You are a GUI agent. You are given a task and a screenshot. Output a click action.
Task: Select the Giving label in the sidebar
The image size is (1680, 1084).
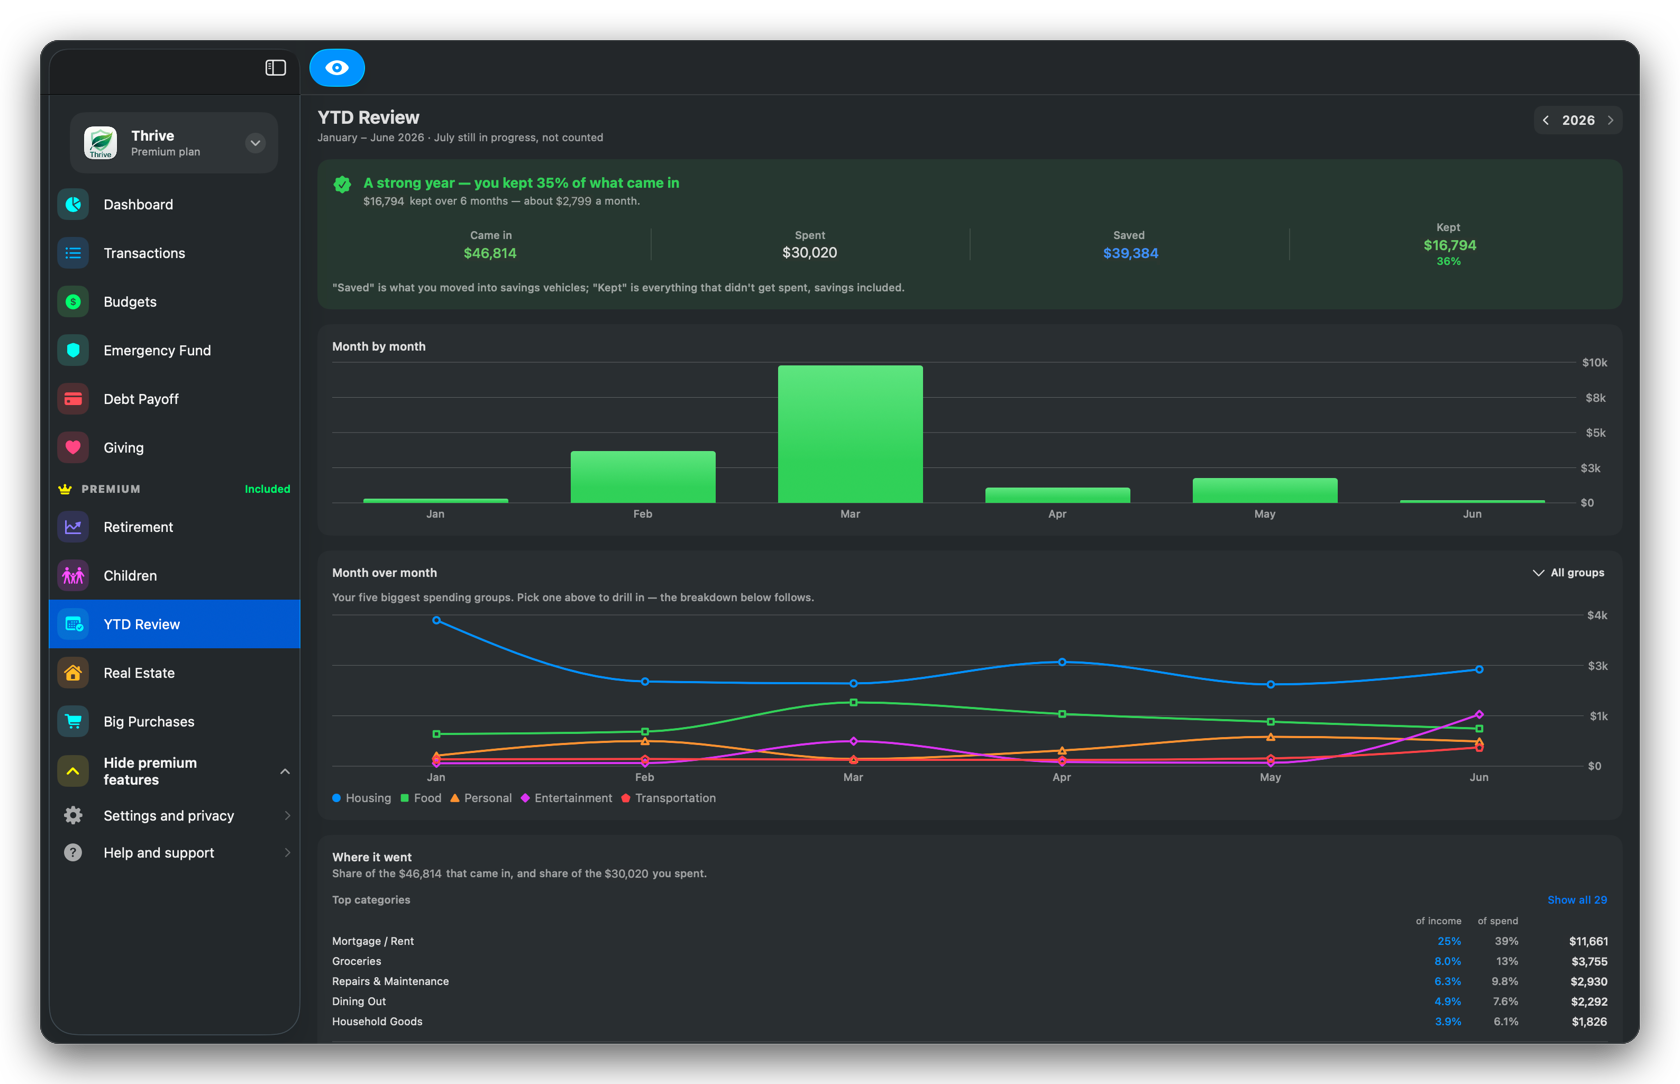tap(124, 448)
